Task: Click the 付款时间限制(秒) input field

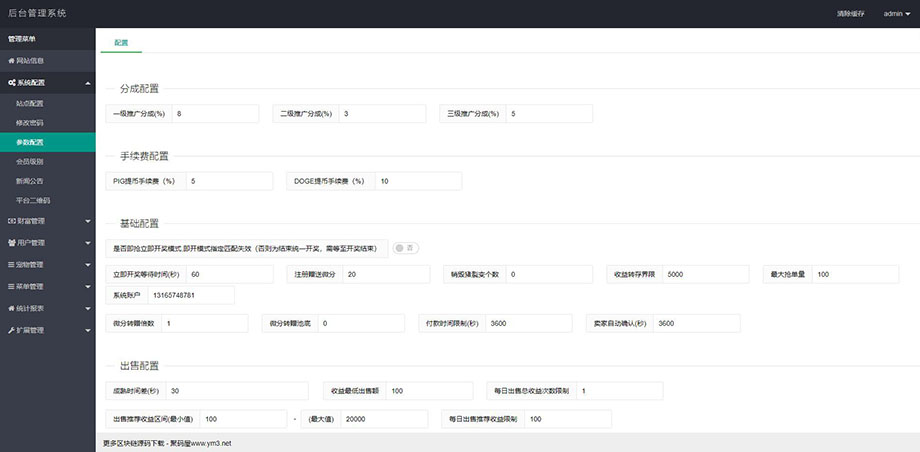Action: (x=529, y=323)
